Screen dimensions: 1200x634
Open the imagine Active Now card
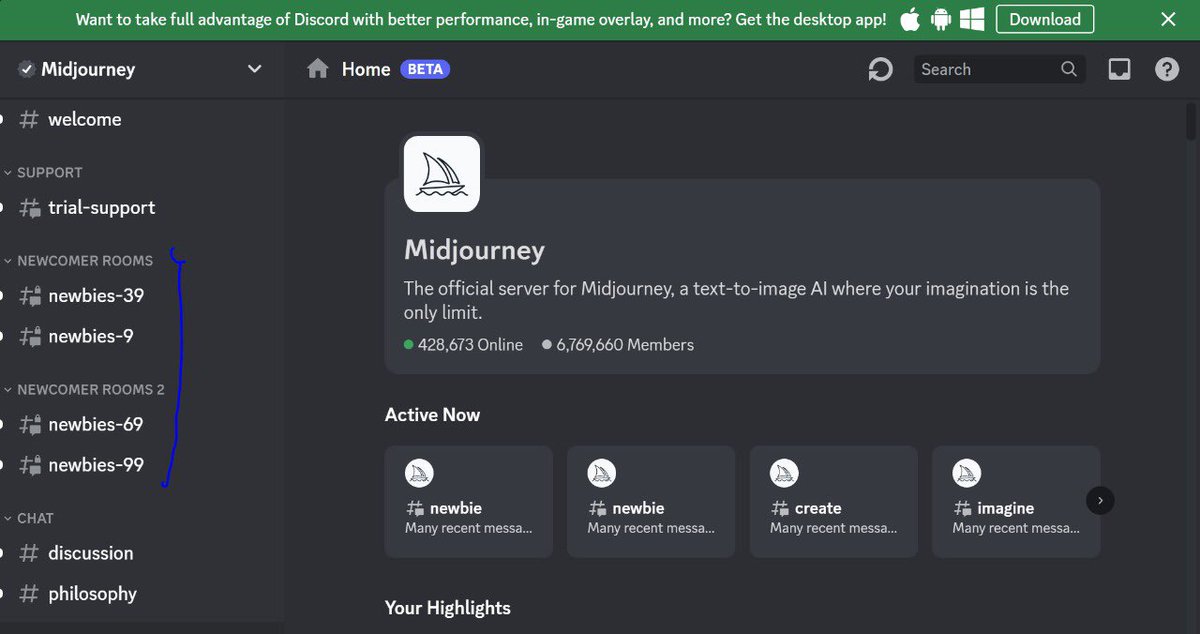click(1016, 501)
